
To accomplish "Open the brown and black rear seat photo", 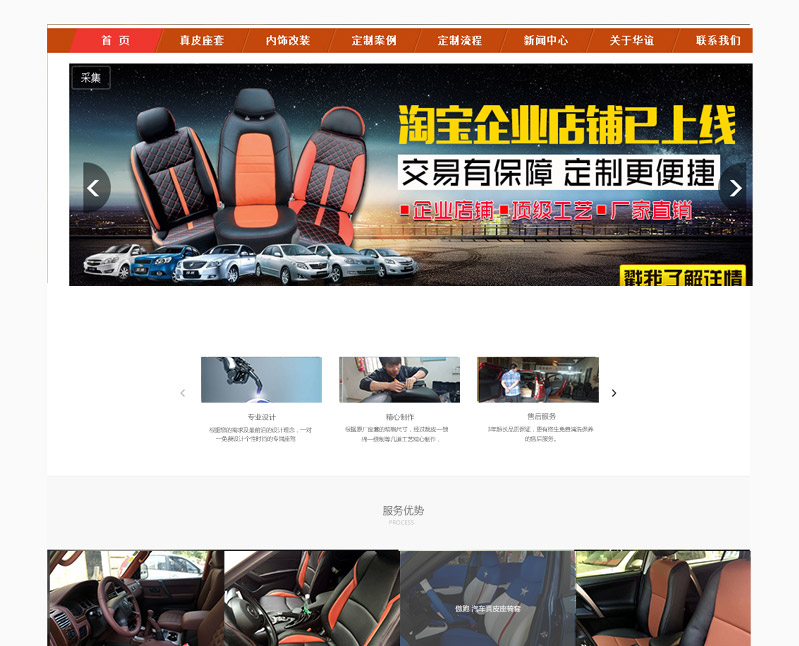I will tap(662, 598).
